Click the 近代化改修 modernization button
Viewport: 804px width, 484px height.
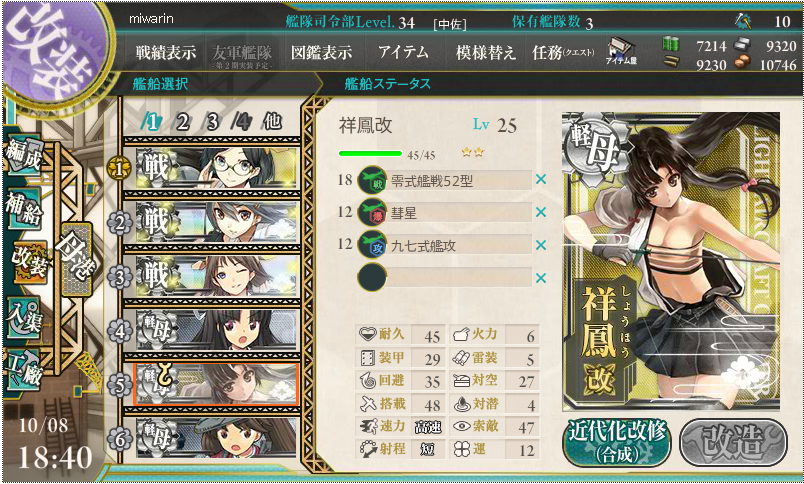617,443
